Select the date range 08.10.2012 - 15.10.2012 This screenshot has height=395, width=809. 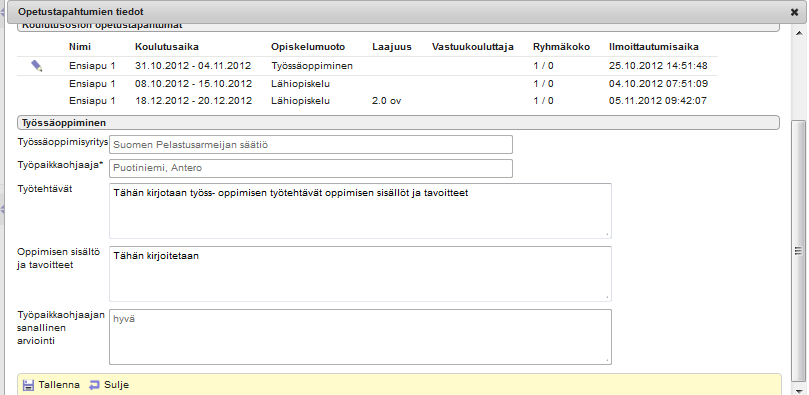193,84
